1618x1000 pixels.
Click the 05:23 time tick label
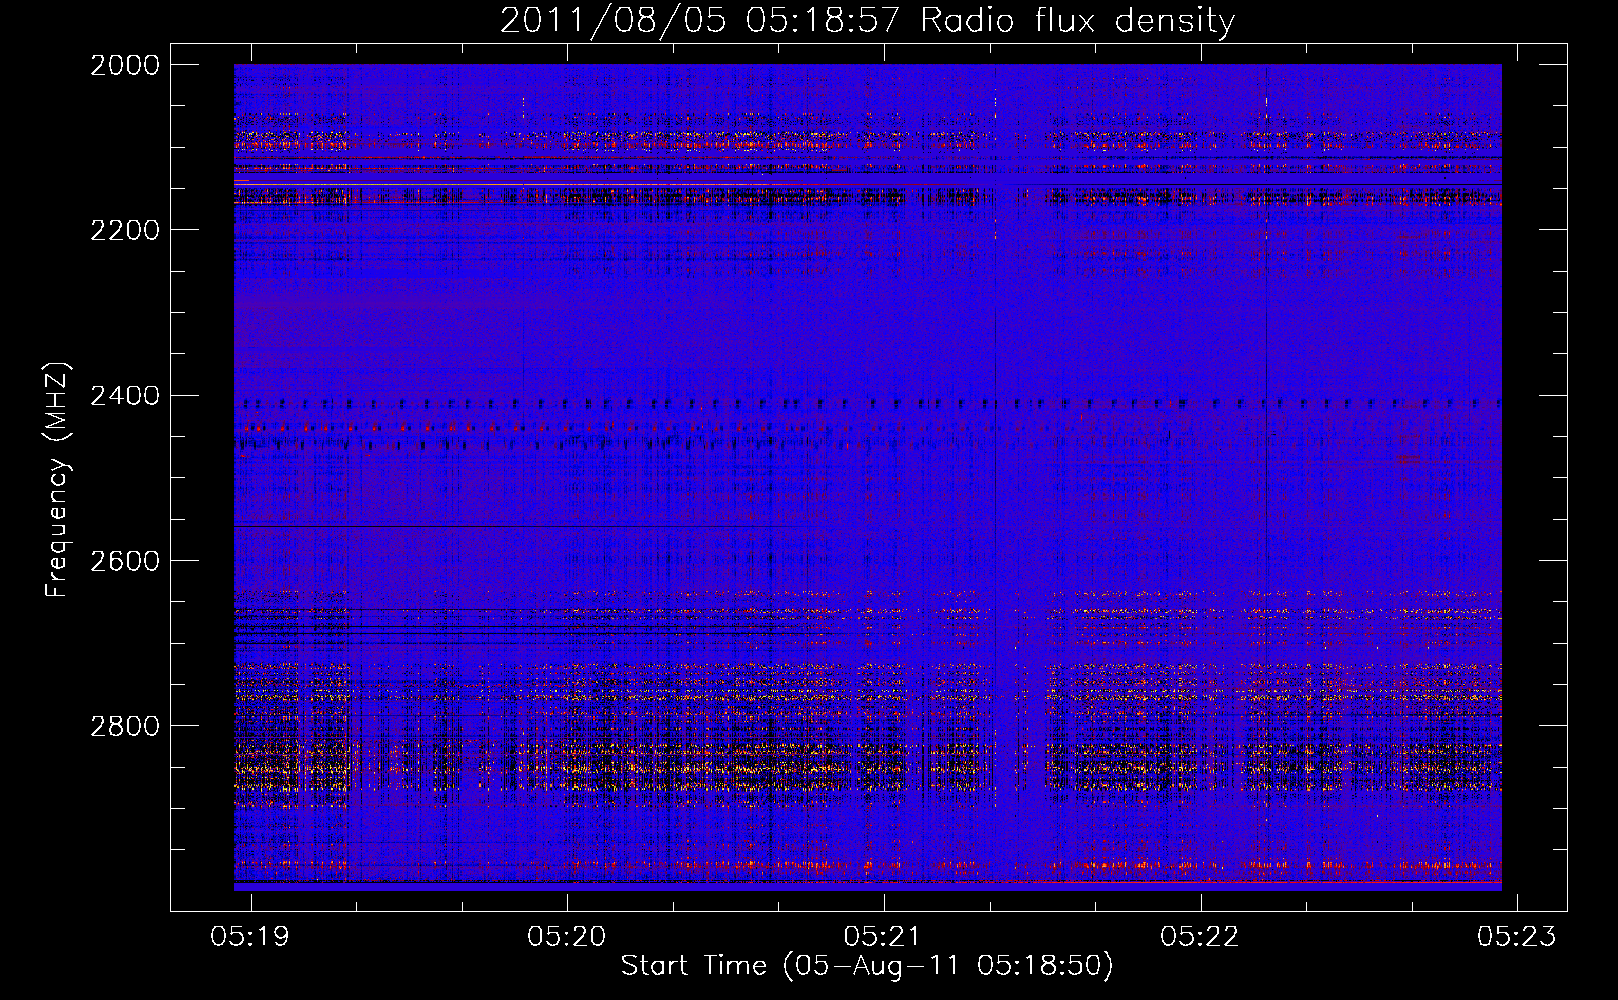pyautogui.click(x=1517, y=936)
